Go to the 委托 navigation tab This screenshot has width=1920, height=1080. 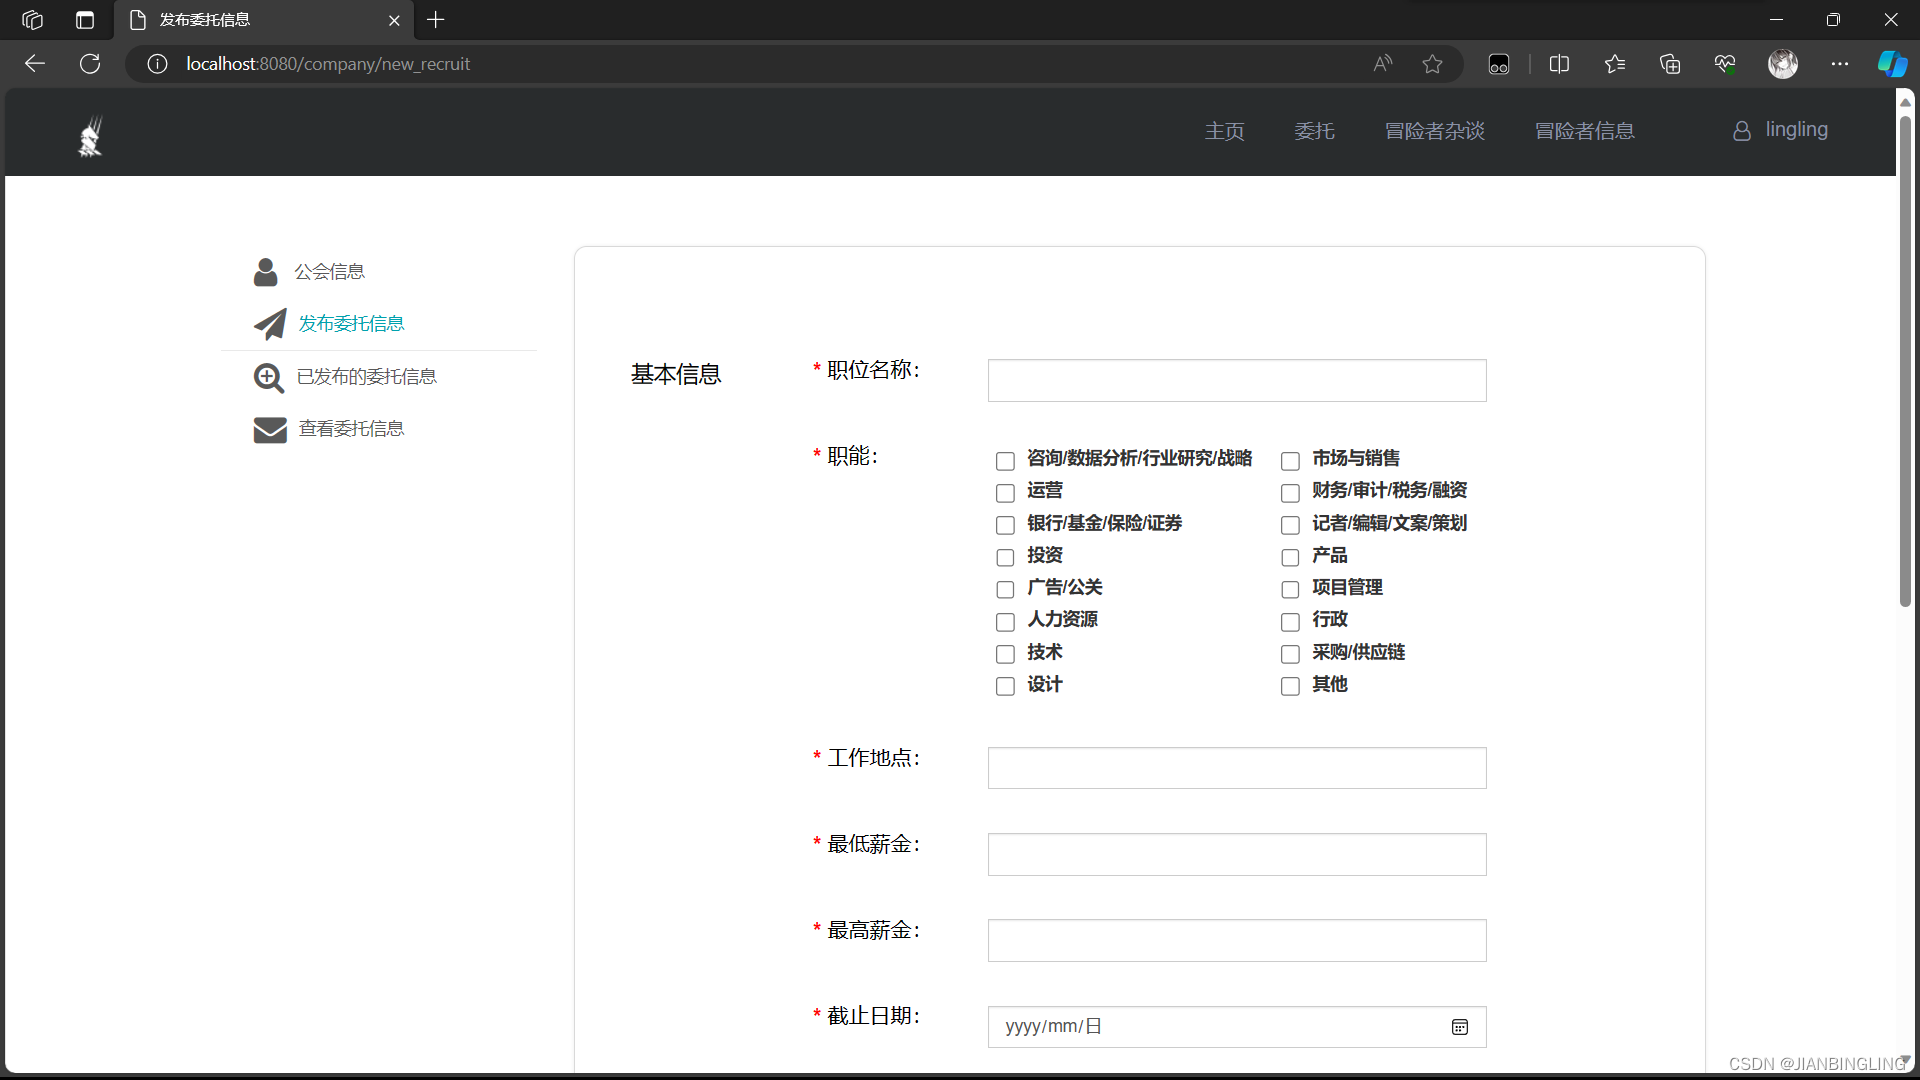[1314, 131]
